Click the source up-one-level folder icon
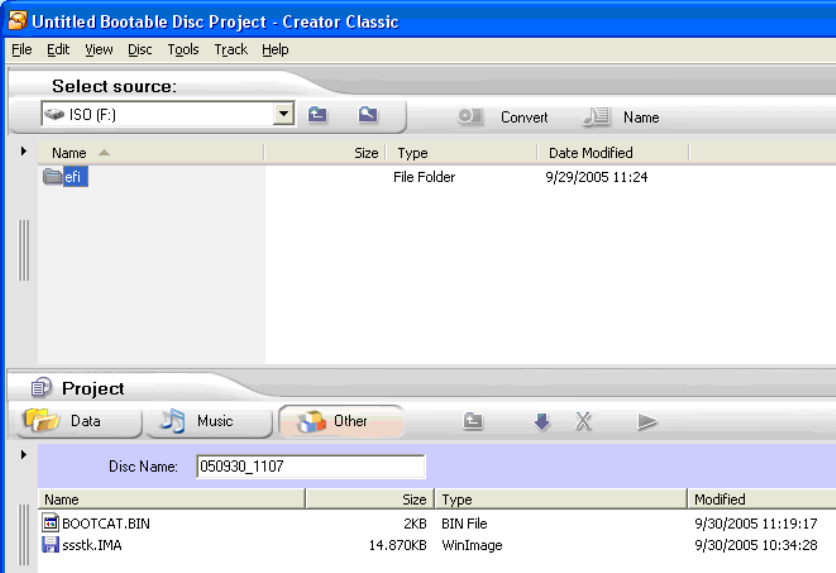The image size is (836, 573). coord(318,114)
